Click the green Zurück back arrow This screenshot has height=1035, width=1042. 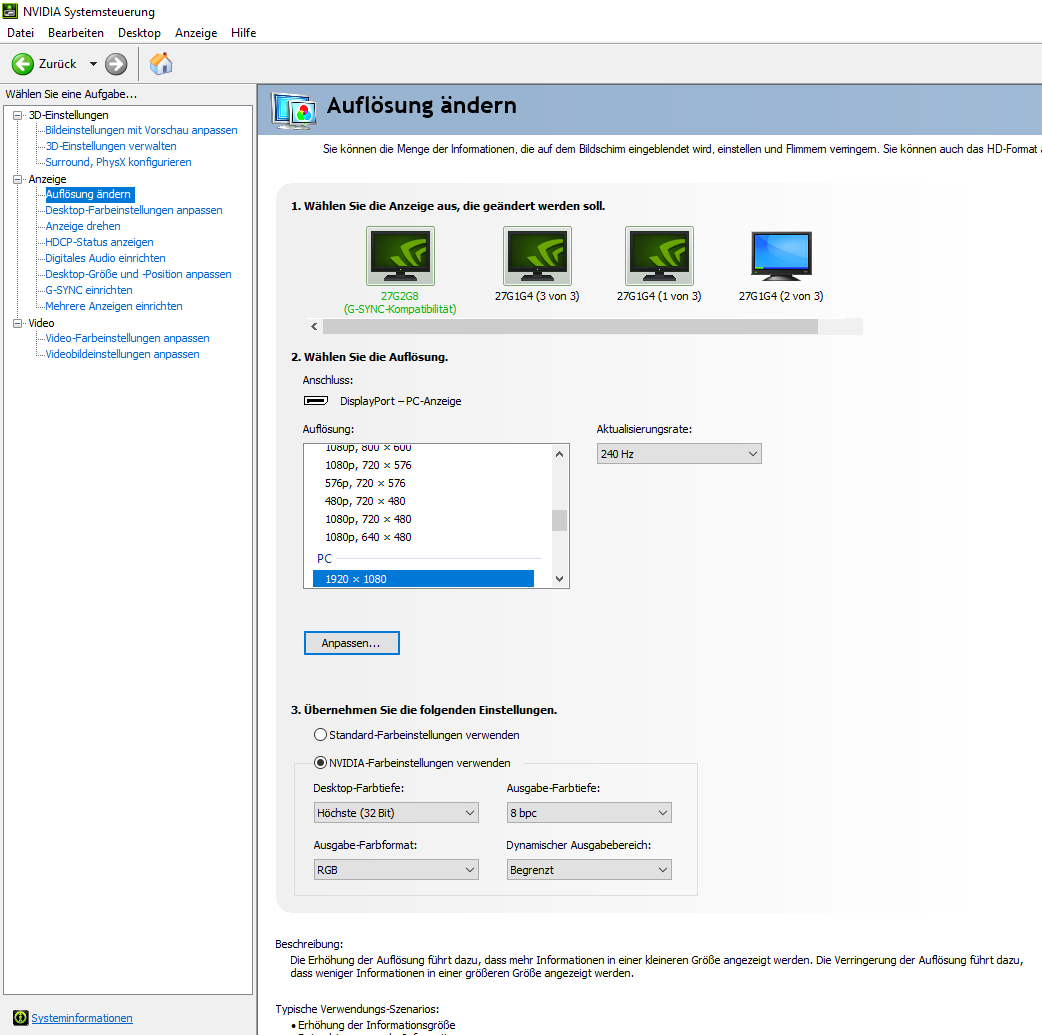pyautogui.click(x=23, y=64)
